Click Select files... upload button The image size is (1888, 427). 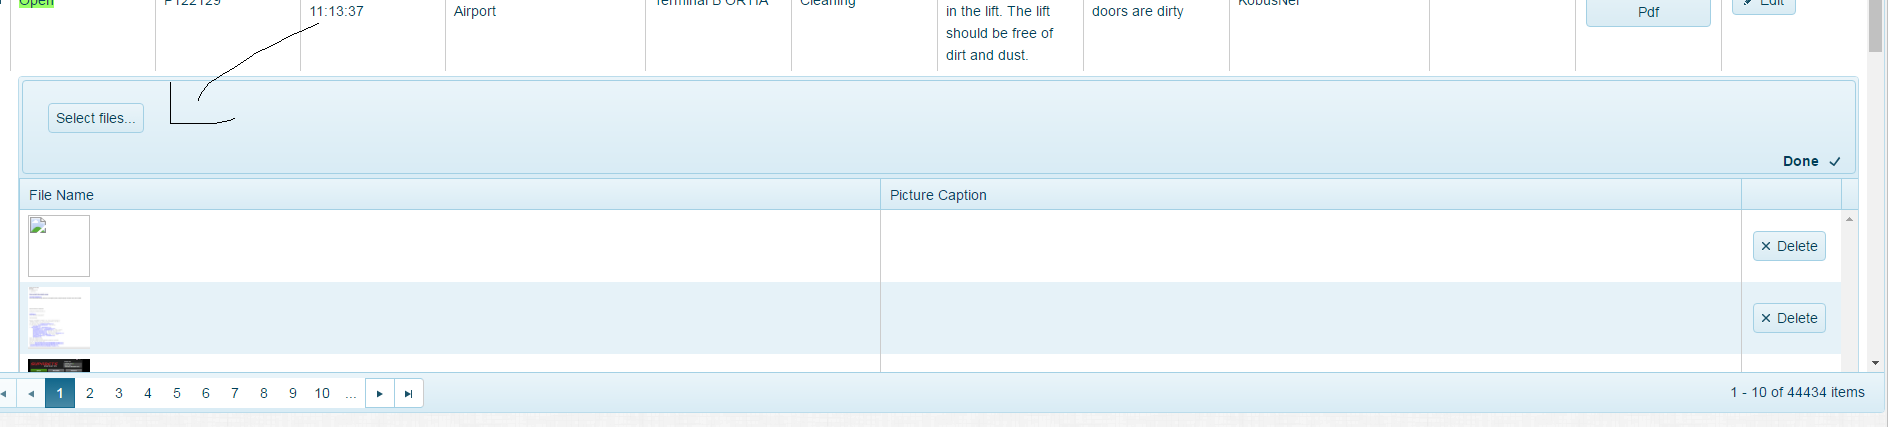click(x=96, y=118)
